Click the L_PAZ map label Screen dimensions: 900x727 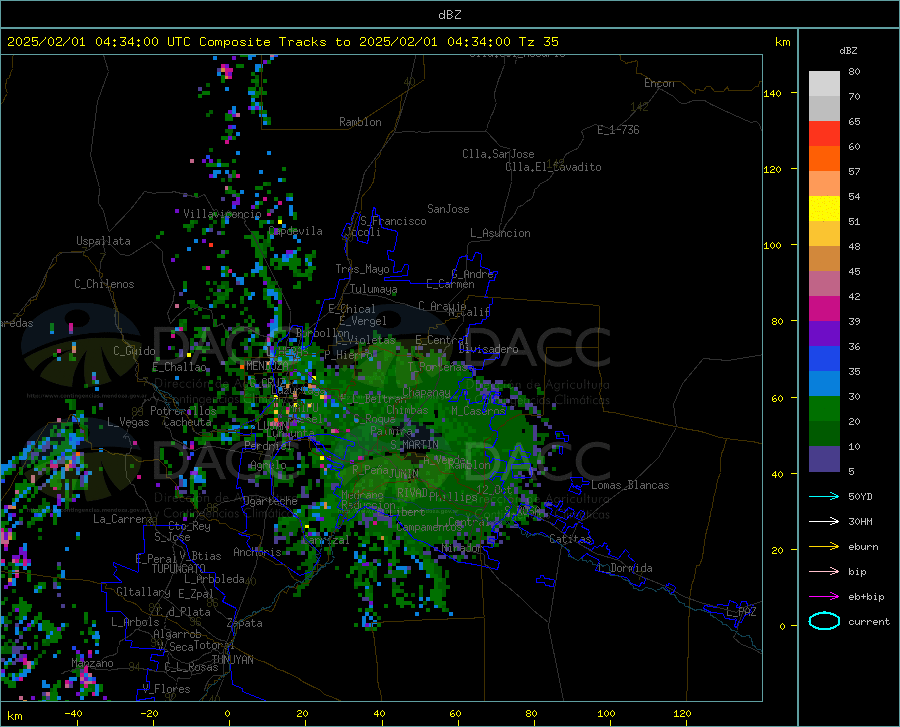741,612
